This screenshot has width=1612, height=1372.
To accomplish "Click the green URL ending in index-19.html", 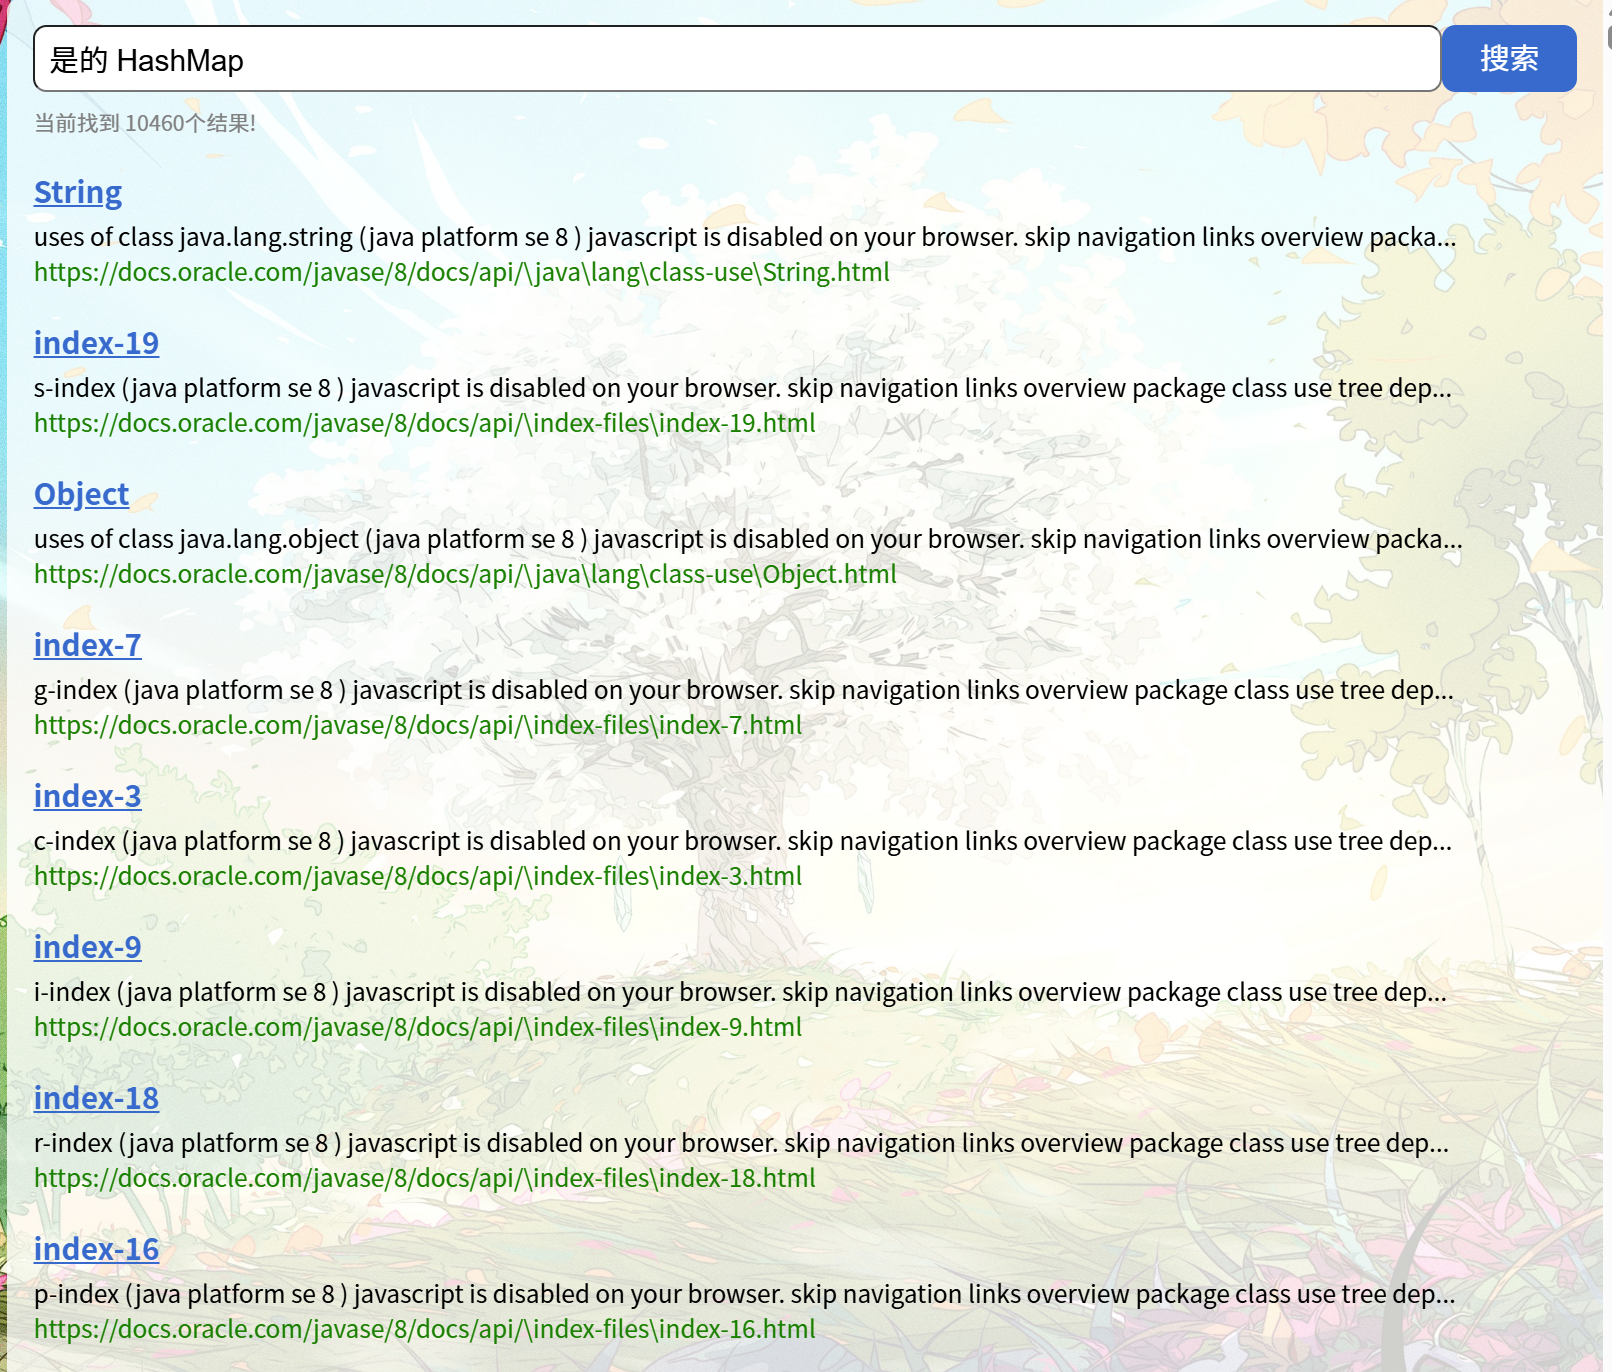I will [x=425, y=423].
